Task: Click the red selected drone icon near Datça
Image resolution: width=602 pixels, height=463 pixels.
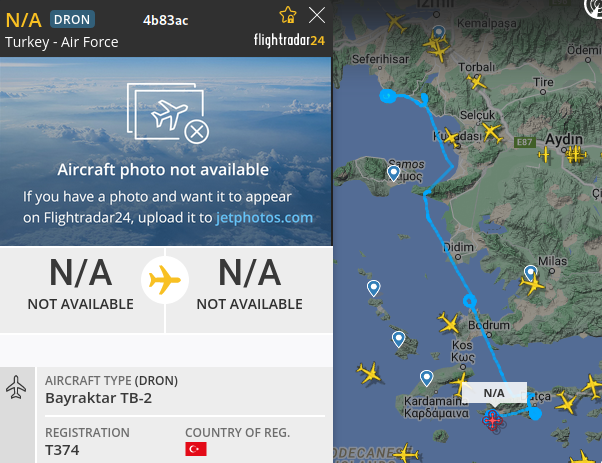Action: coord(493,420)
